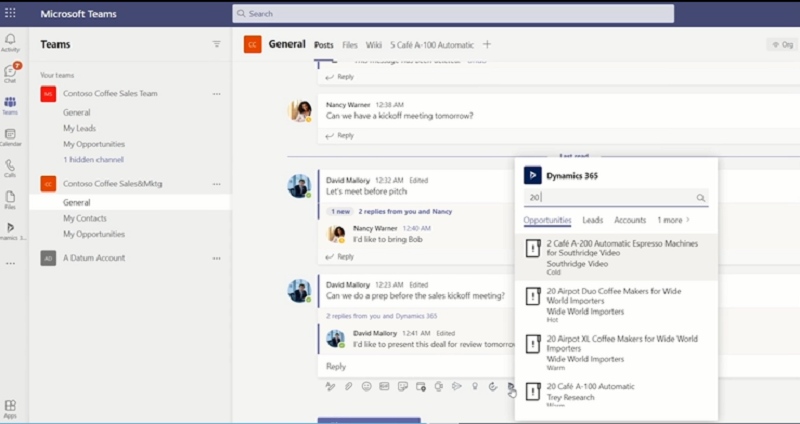Viewport: 800px width, 424px height.
Task: Show more apps ellipsis in the rail
Action: [x=10, y=264]
